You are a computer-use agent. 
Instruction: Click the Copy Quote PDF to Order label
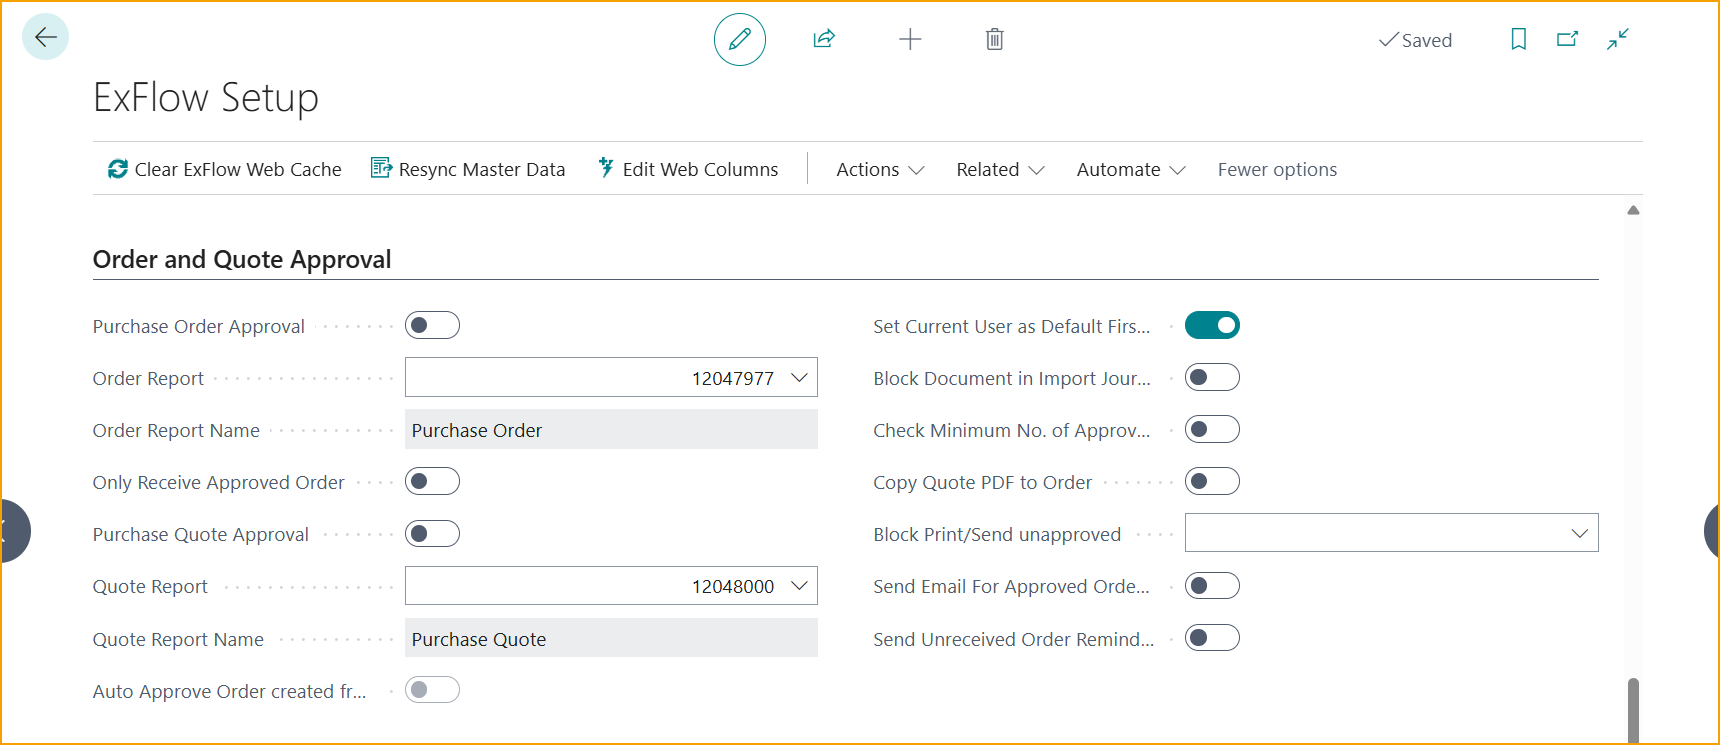point(982,482)
